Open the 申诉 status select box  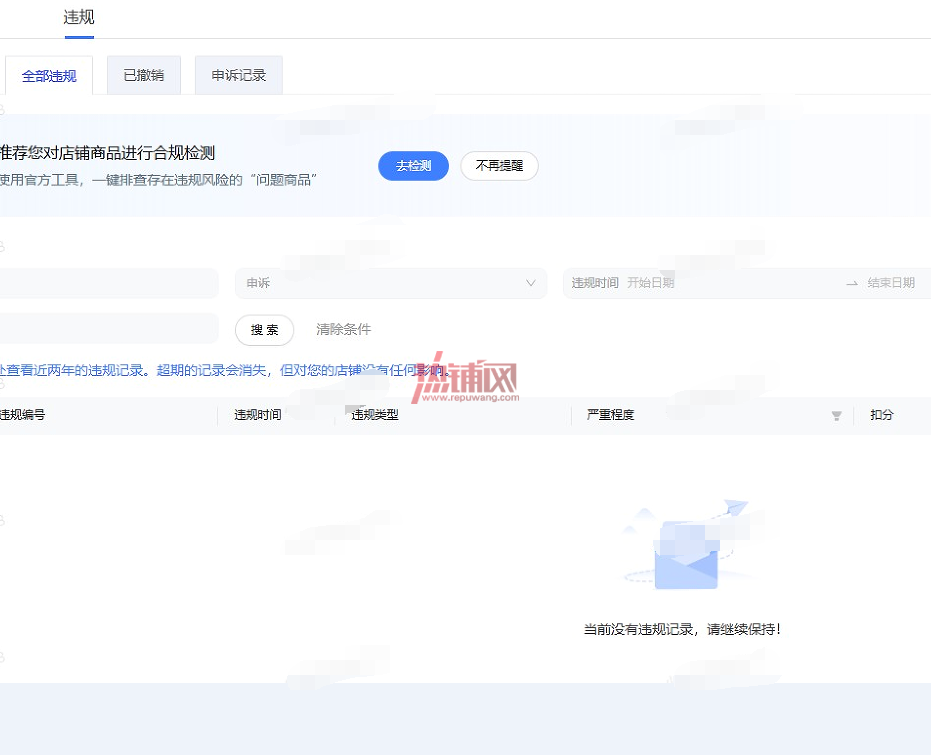coord(391,283)
